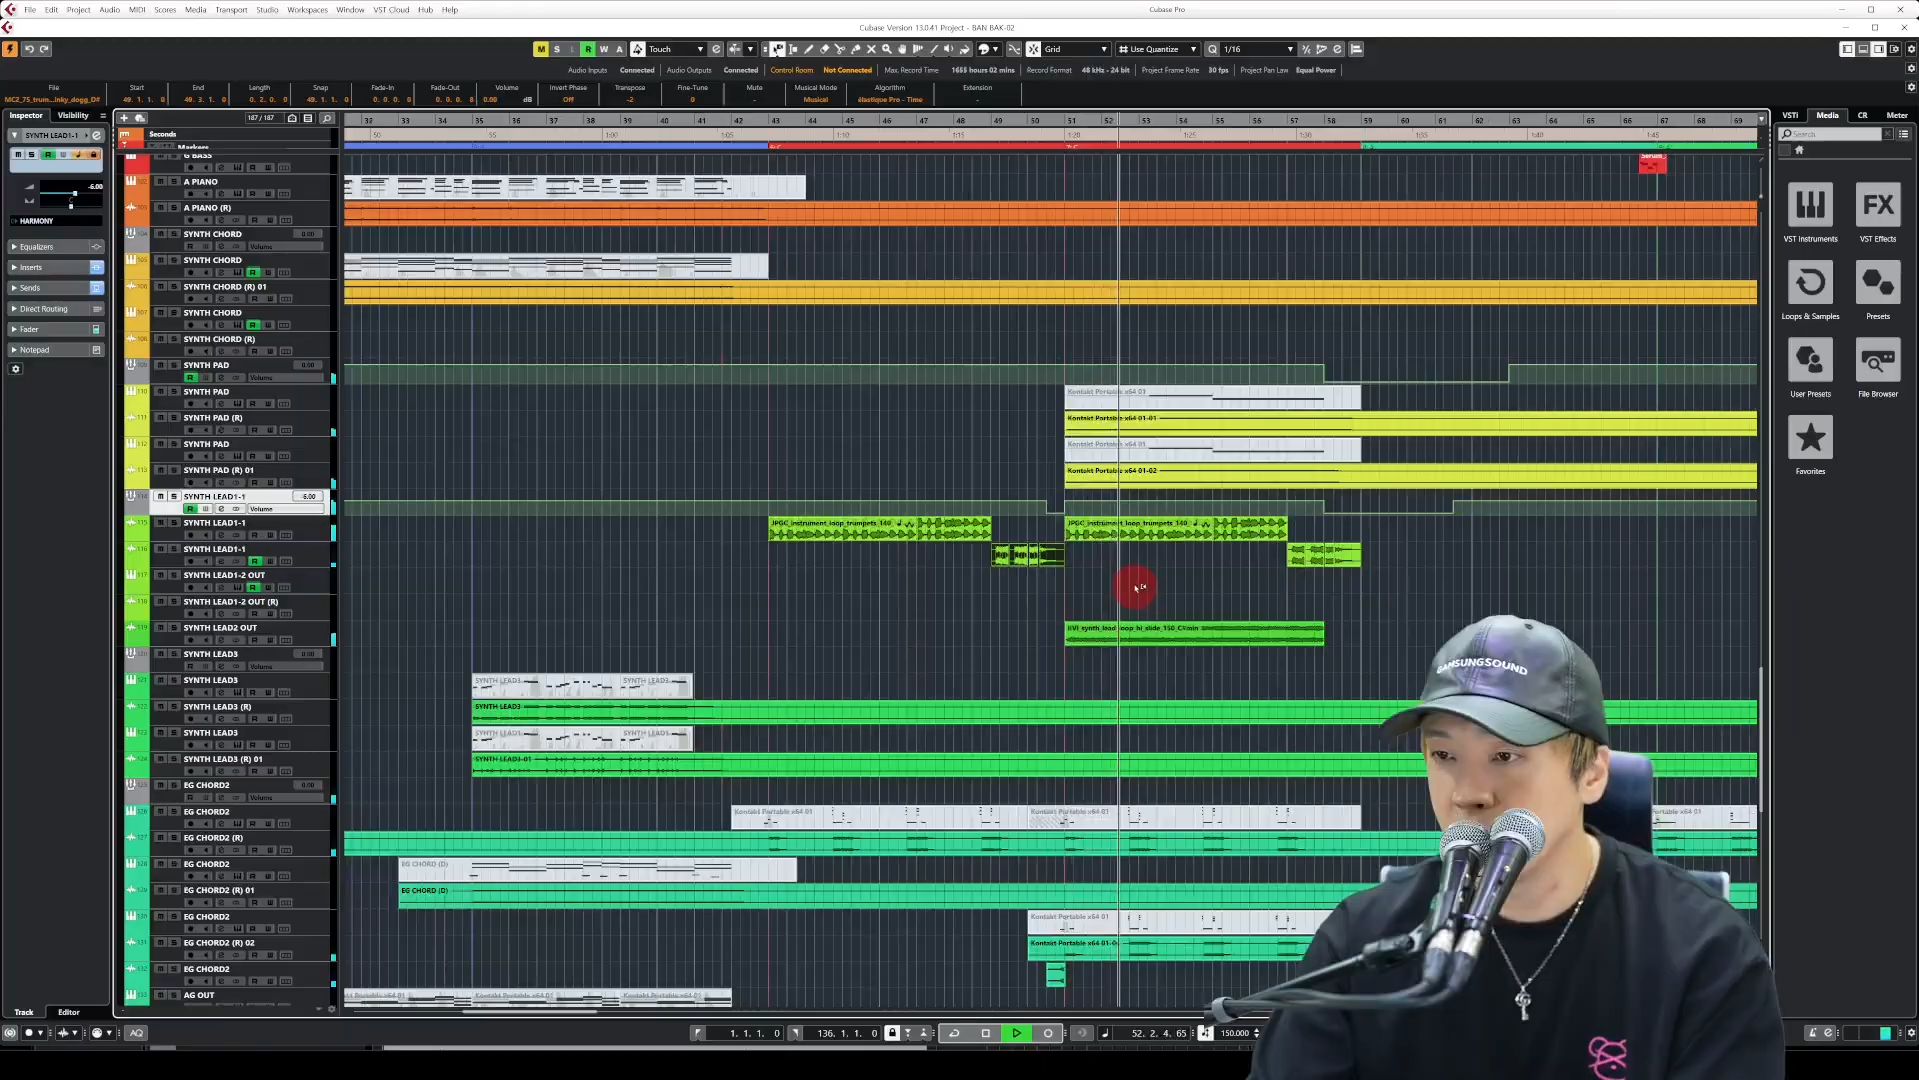Activate the Mute X tool

pos(871,49)
